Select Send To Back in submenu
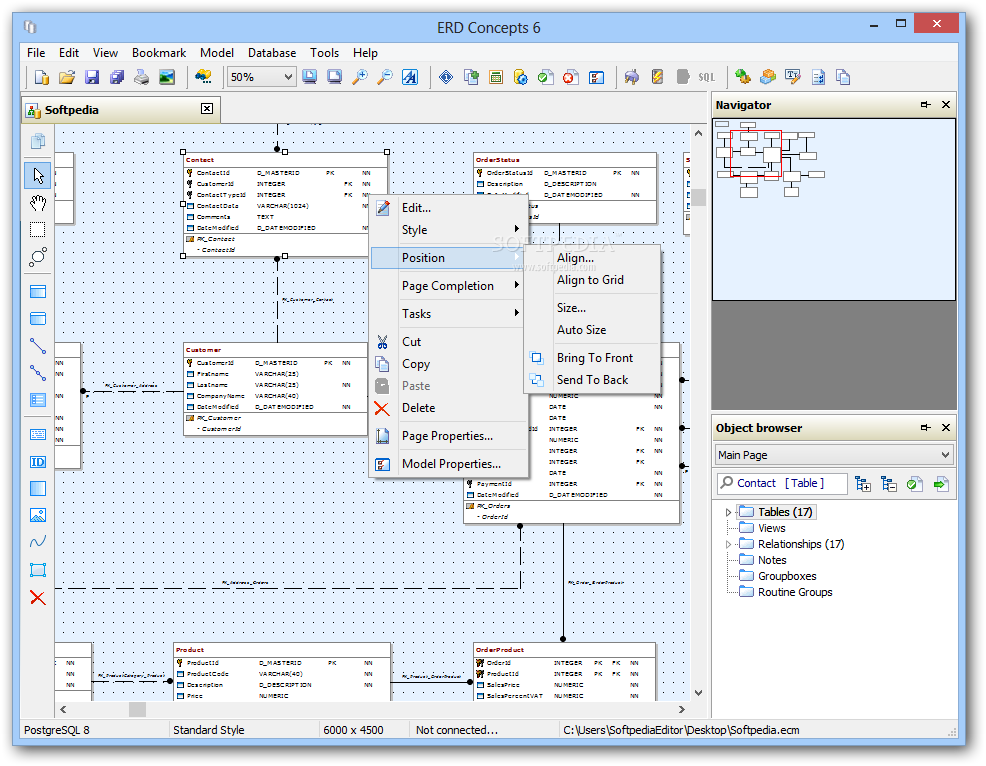 coord(592,380)
